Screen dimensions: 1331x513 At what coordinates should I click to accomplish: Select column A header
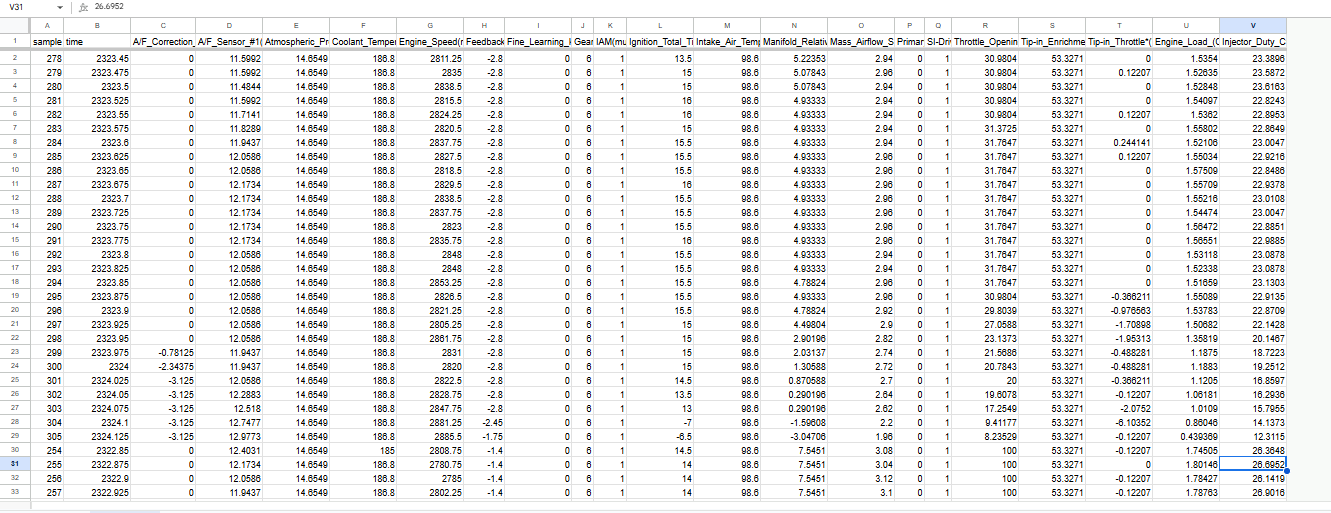pos(47,24)
